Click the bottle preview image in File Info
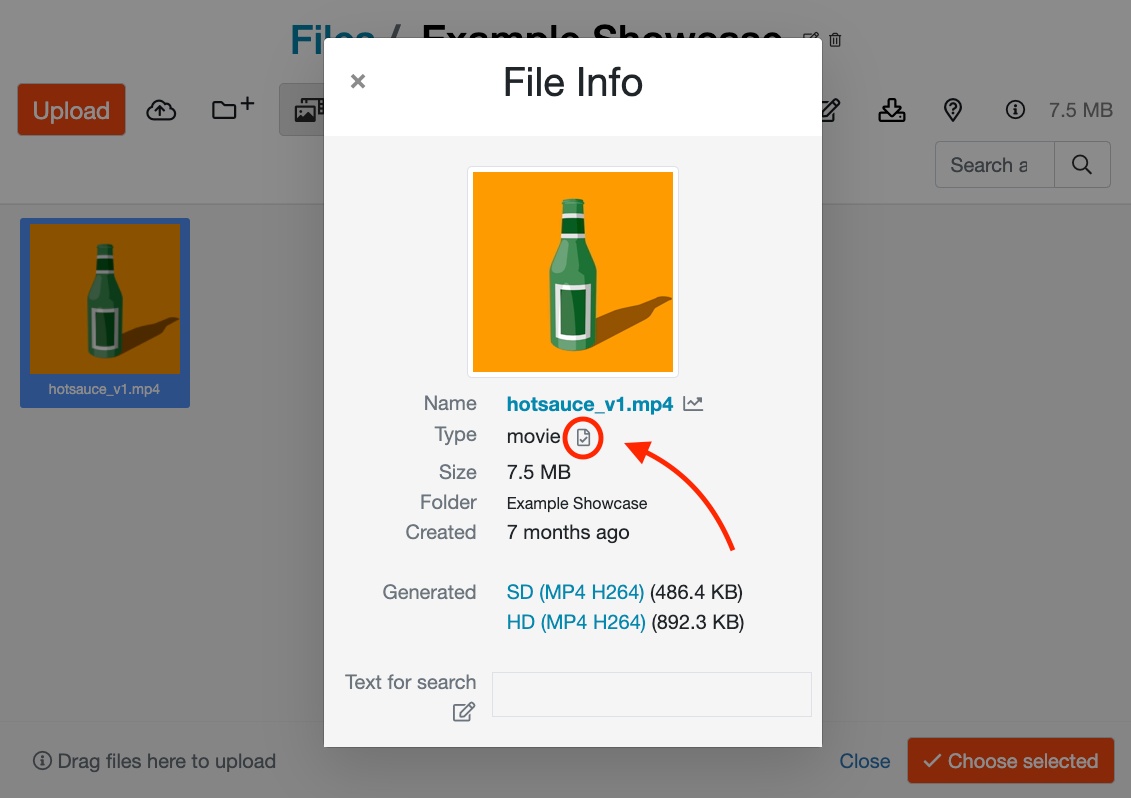The height and width of the screenshot is (798, 1131). pyautogui.click(x=573, y=271)
